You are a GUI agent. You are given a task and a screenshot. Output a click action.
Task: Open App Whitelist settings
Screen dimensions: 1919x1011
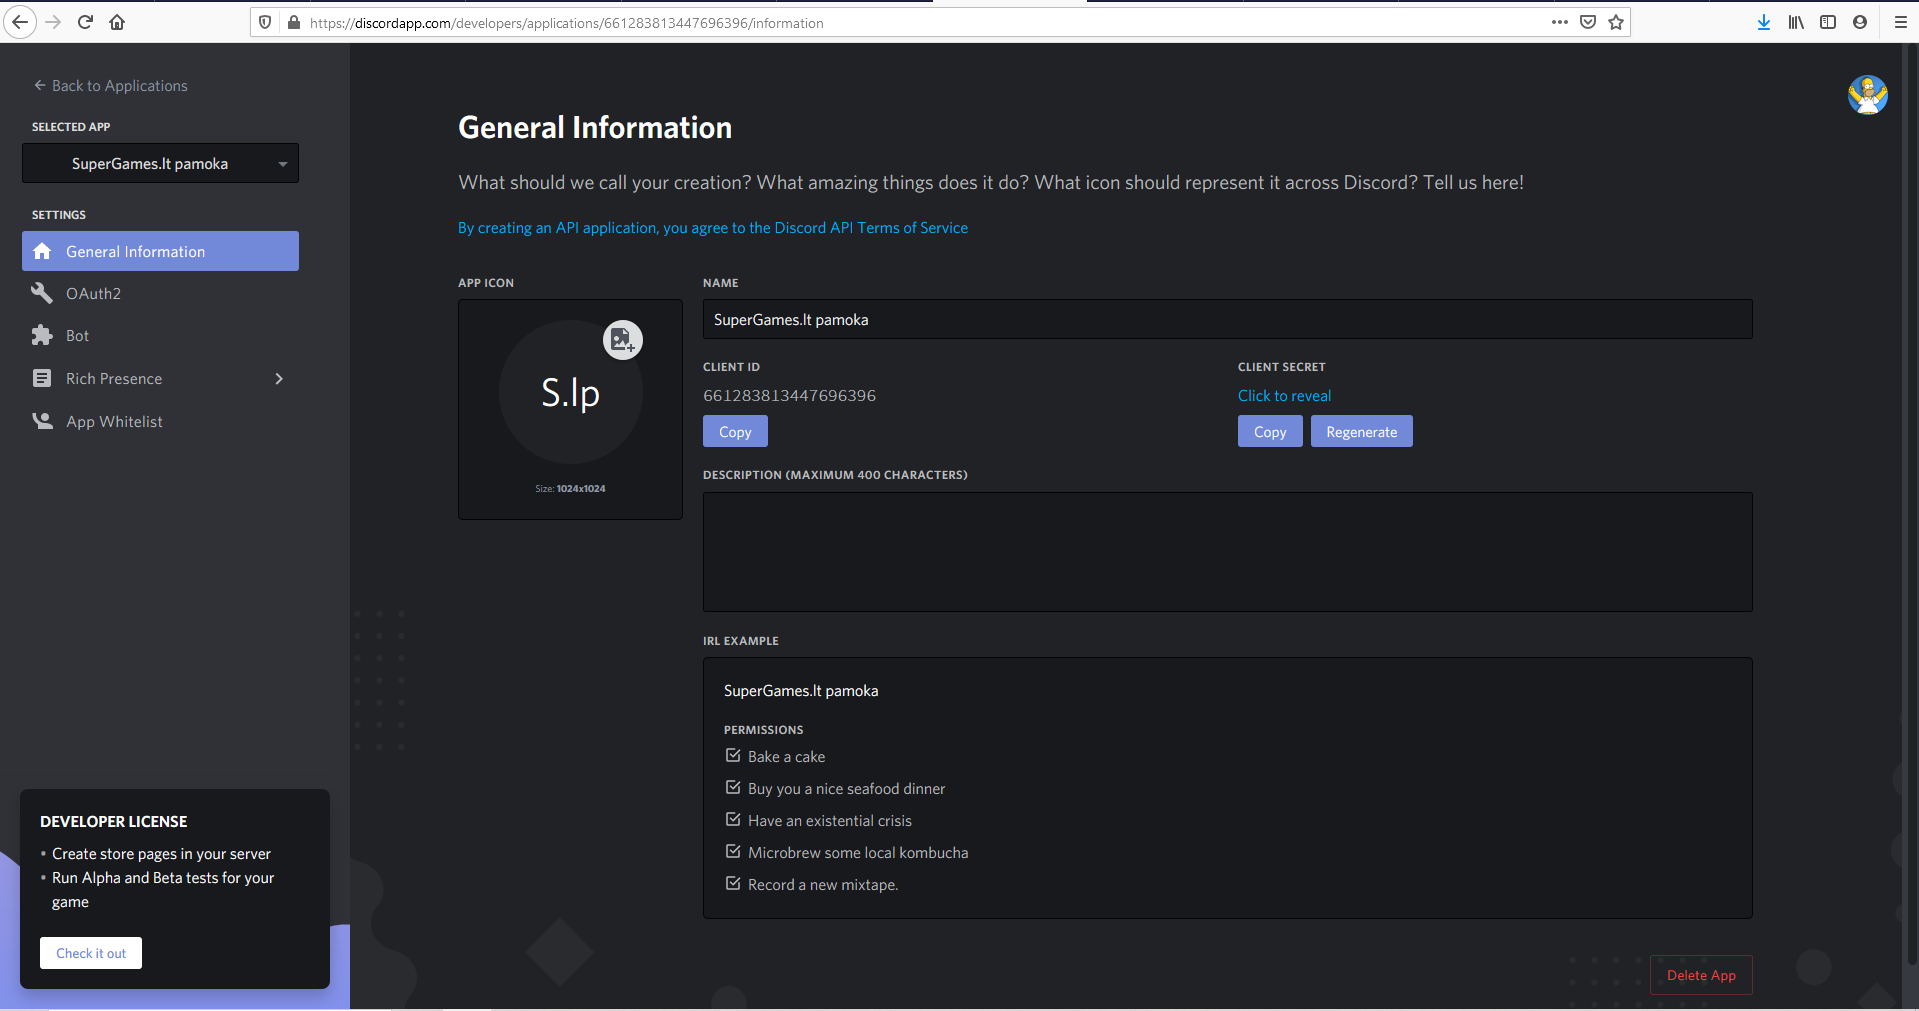pos(160,421)
